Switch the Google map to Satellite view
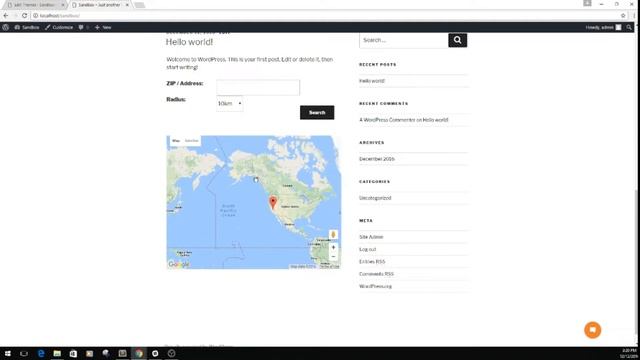 (191, 141)
